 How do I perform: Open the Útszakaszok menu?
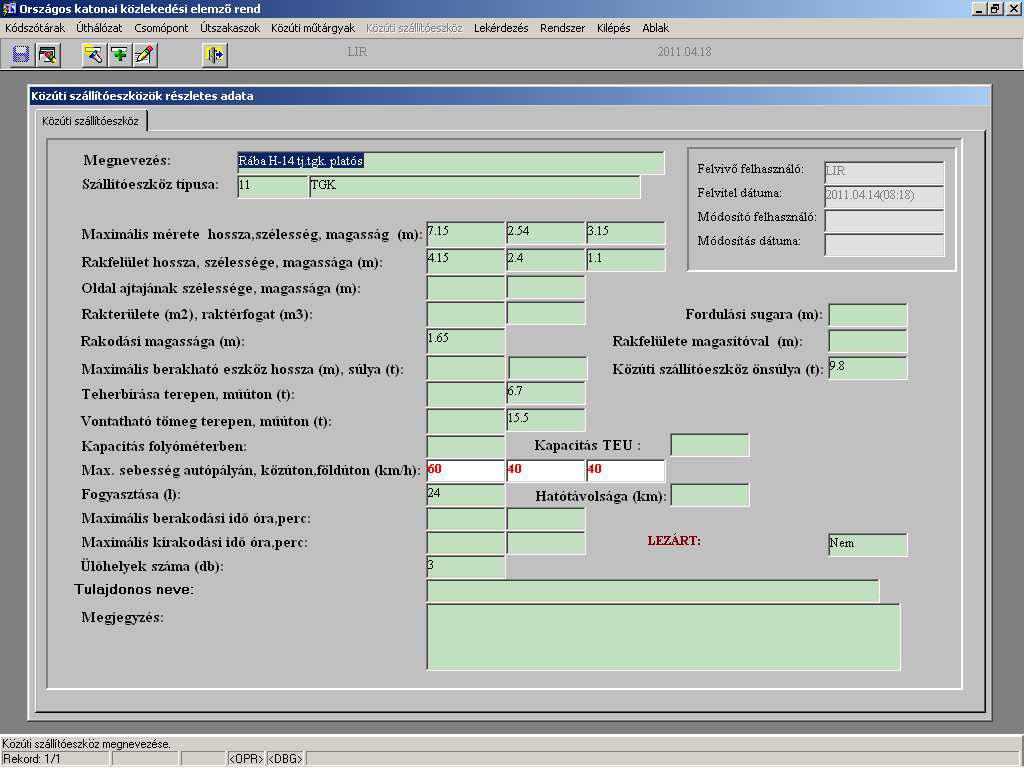(x=230, y=28)
